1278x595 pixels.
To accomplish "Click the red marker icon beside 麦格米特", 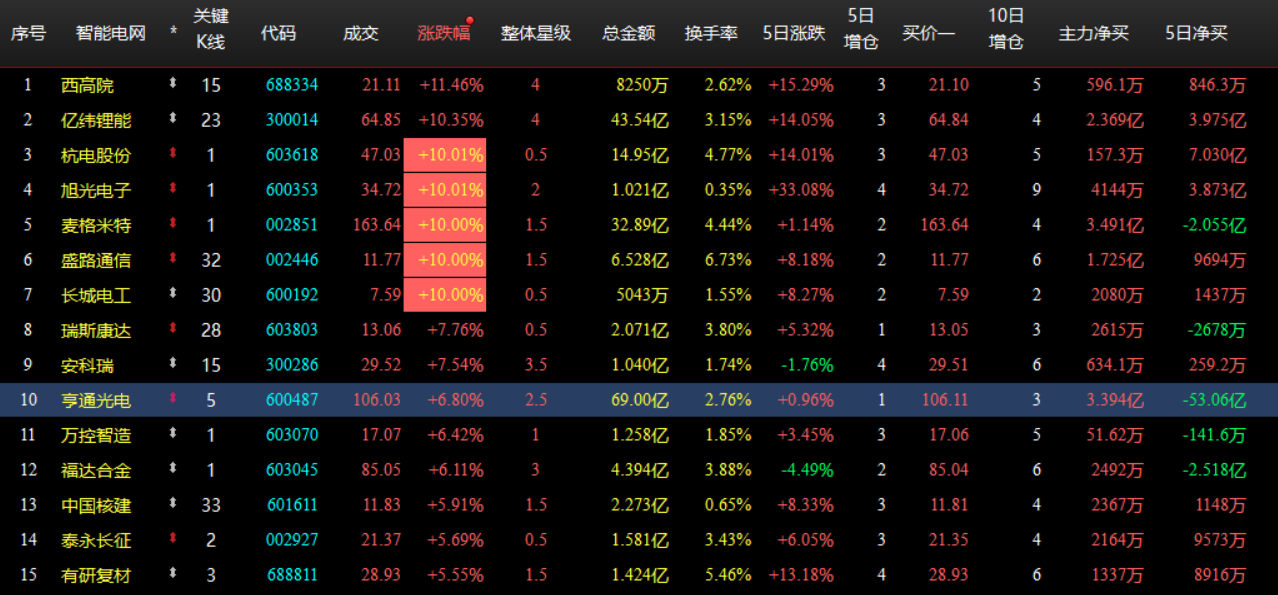I will coord(173,225).
